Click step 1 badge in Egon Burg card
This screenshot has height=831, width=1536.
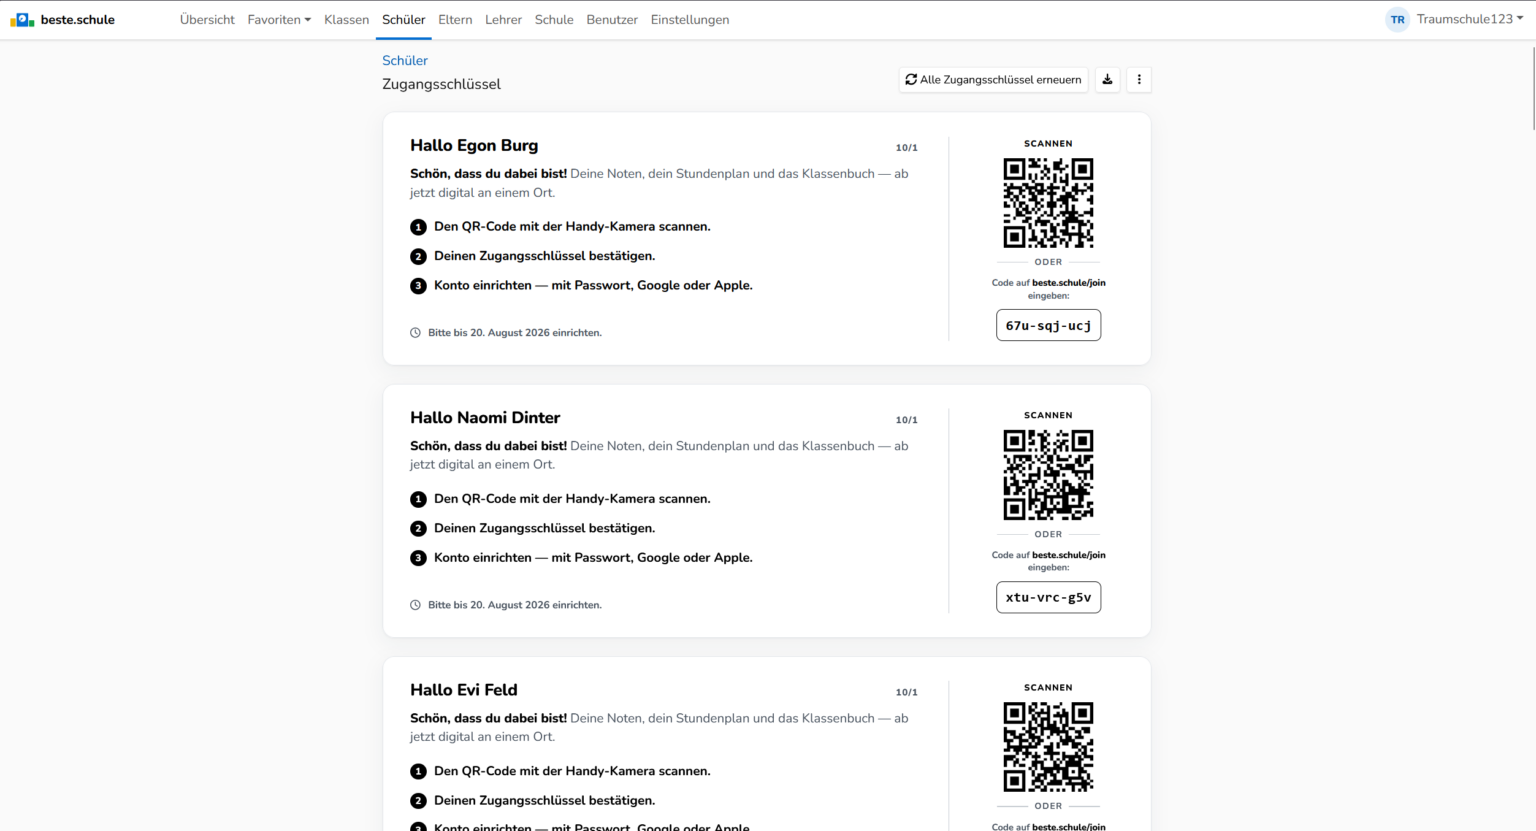coord(418,227)
